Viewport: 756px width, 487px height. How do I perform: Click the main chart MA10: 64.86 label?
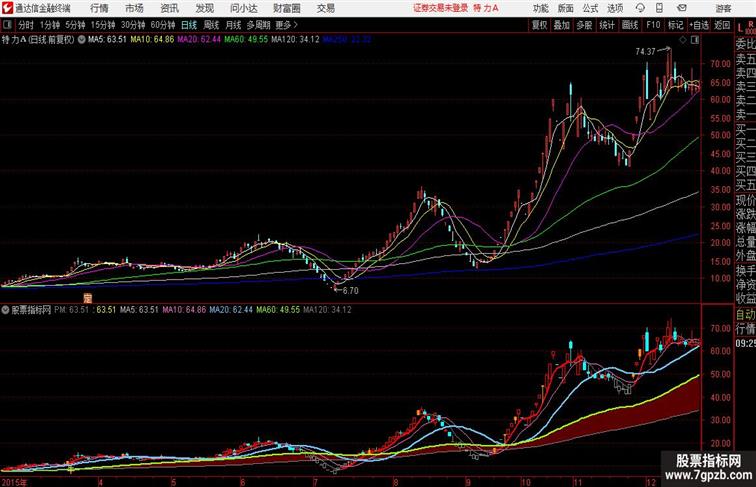click(152, 40)
